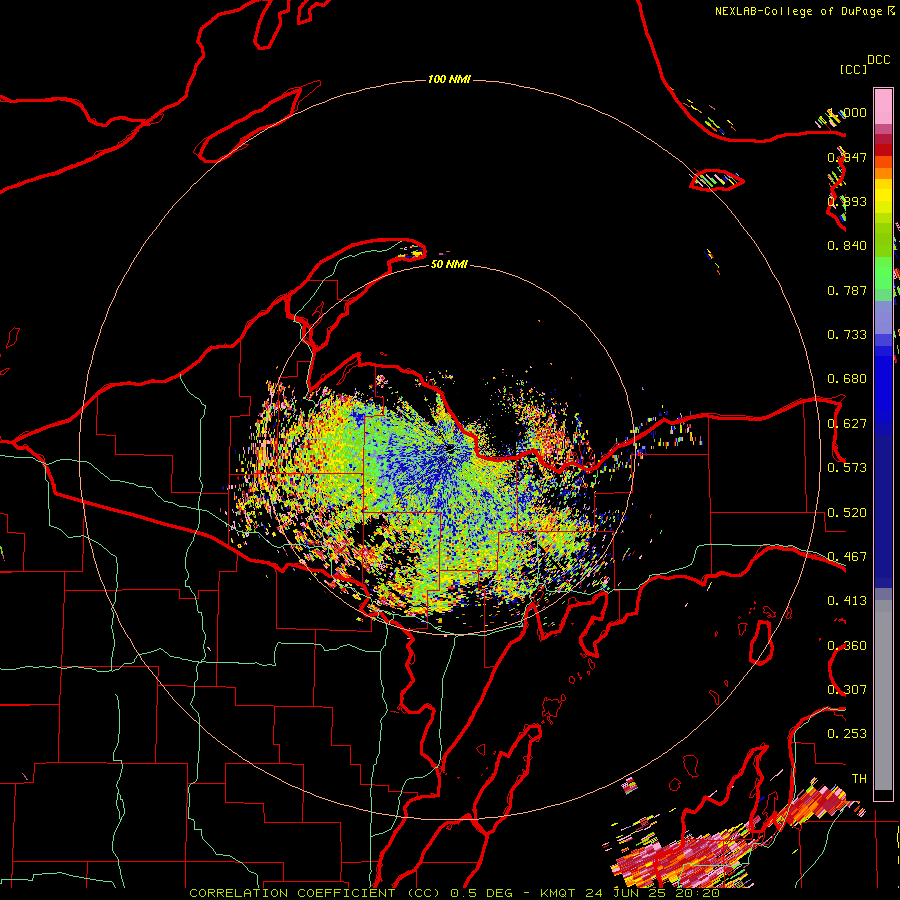Click the TH label beside the color bar
Image resolution: width=900 pixels, height=900 pixels.
point(859,779)
